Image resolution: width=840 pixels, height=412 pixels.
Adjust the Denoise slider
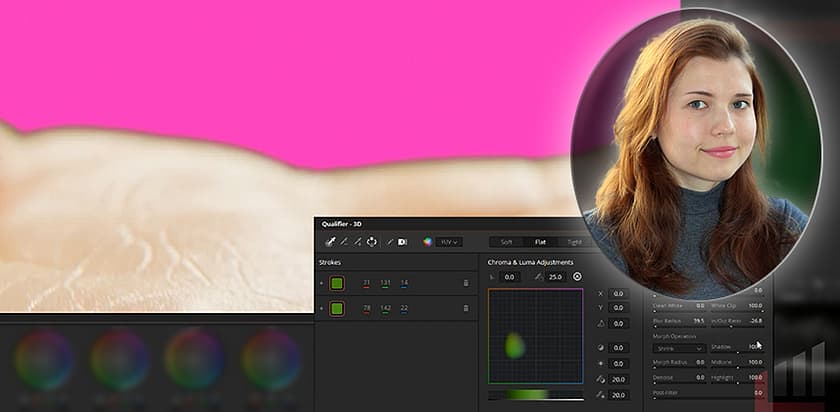tap(679, 383)
